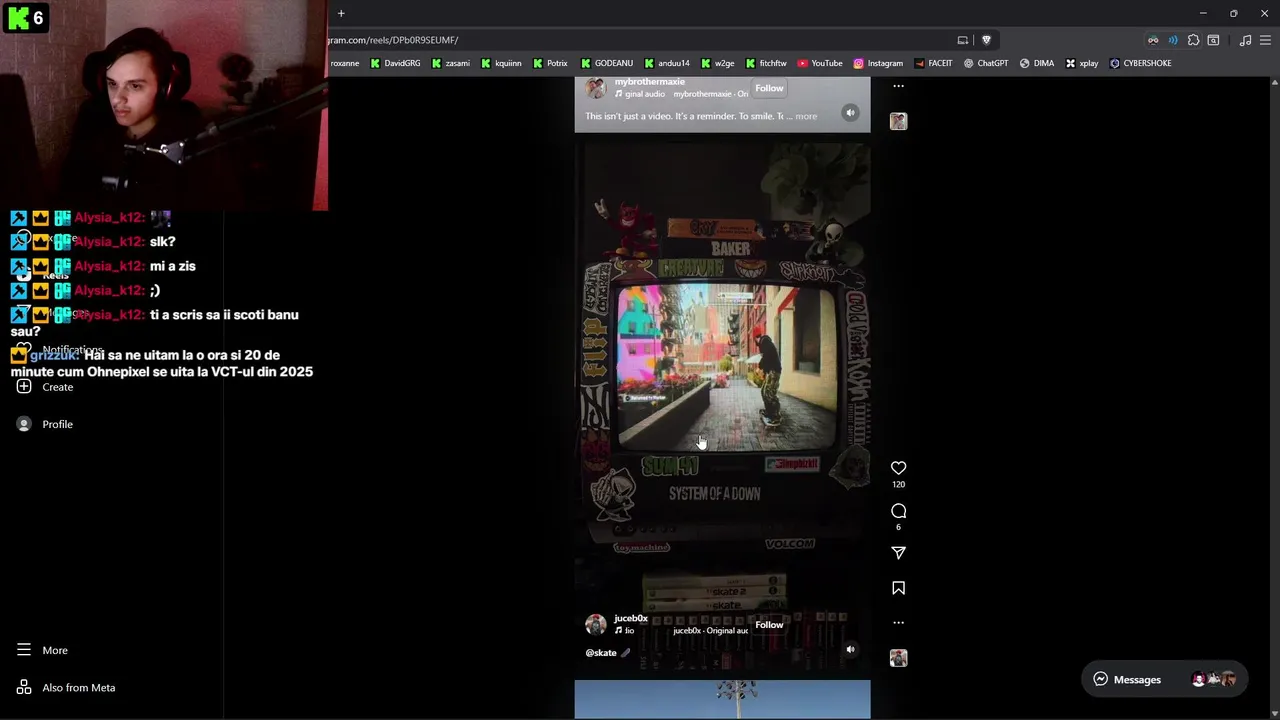Screen dimensions: 1280x720
Task: Open the CYBERSHOKE bookmark
Action: [x=1140, y=63]
